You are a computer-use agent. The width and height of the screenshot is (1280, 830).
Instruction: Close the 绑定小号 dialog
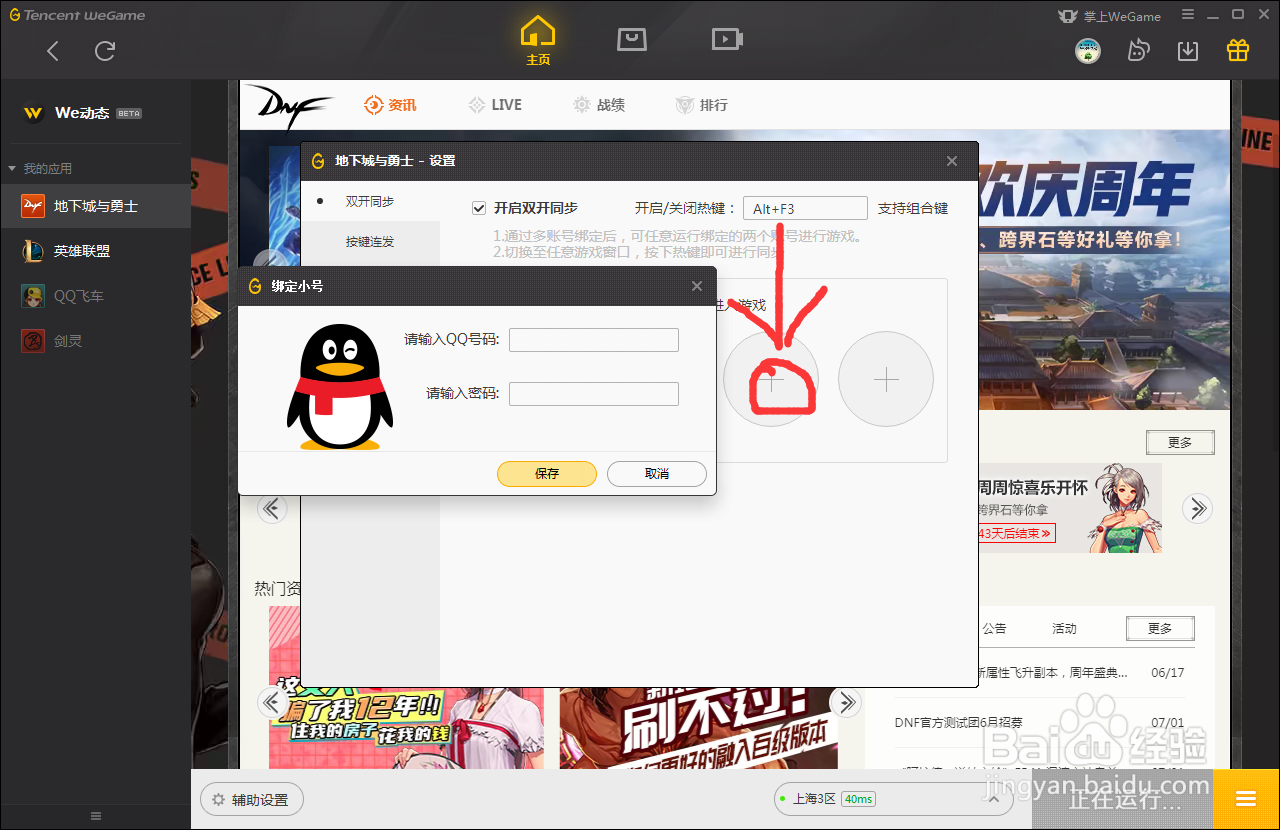point(697,286)
